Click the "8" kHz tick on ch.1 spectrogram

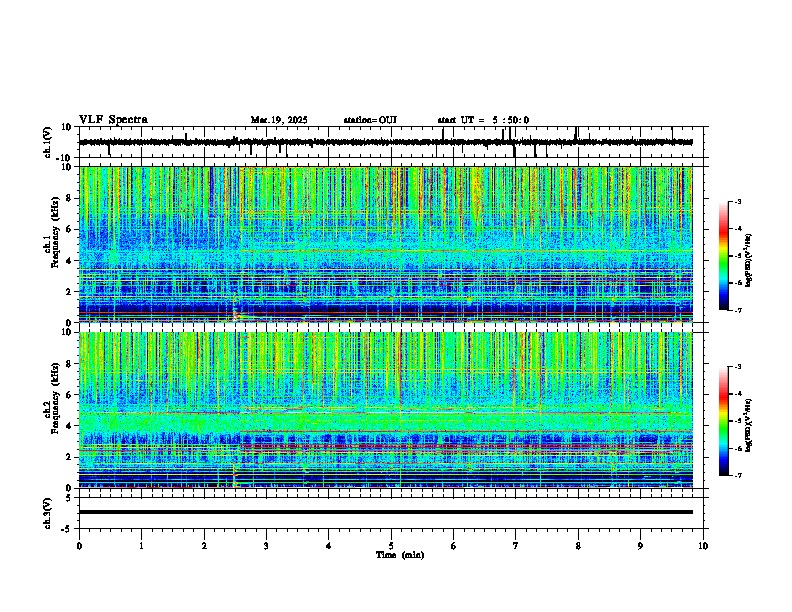(x=70, y=198)
